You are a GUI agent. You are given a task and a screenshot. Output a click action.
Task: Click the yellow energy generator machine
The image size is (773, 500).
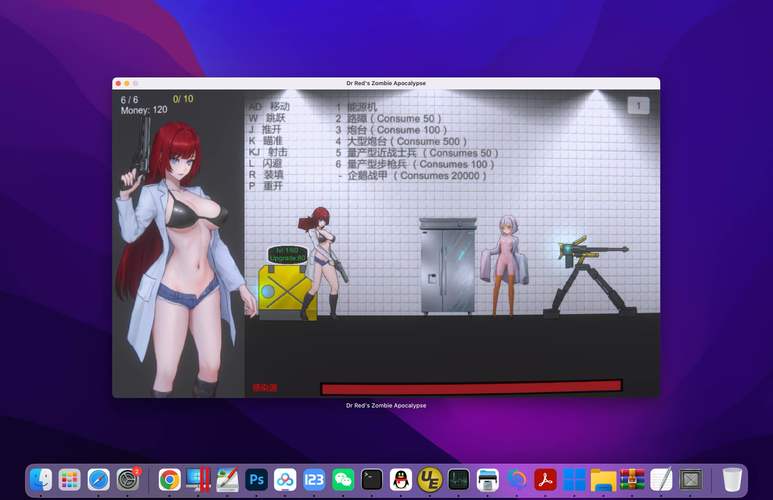tap(286, 291)
